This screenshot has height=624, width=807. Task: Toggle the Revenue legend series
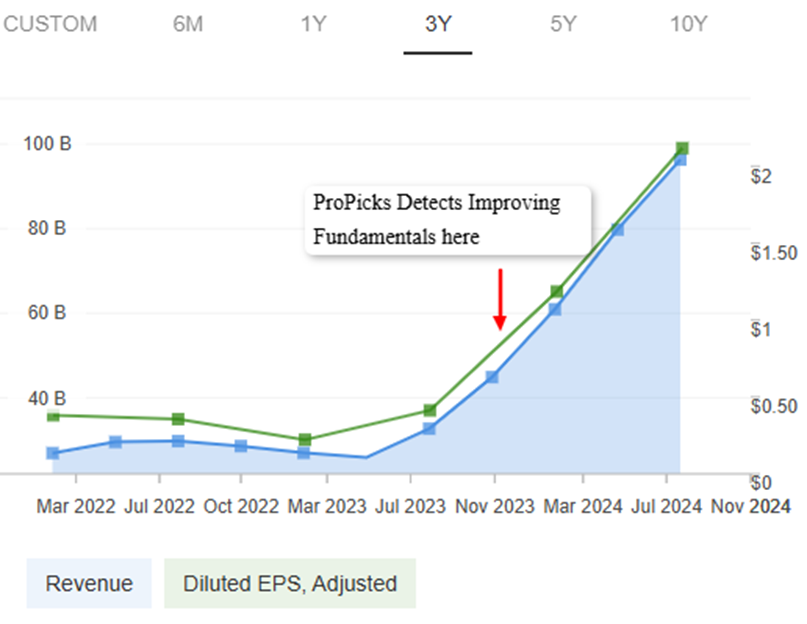(89, 583)
